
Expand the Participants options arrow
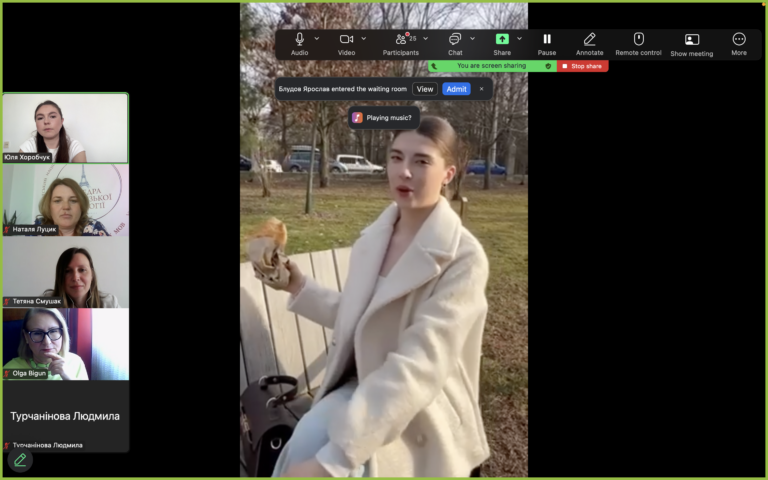426,39
